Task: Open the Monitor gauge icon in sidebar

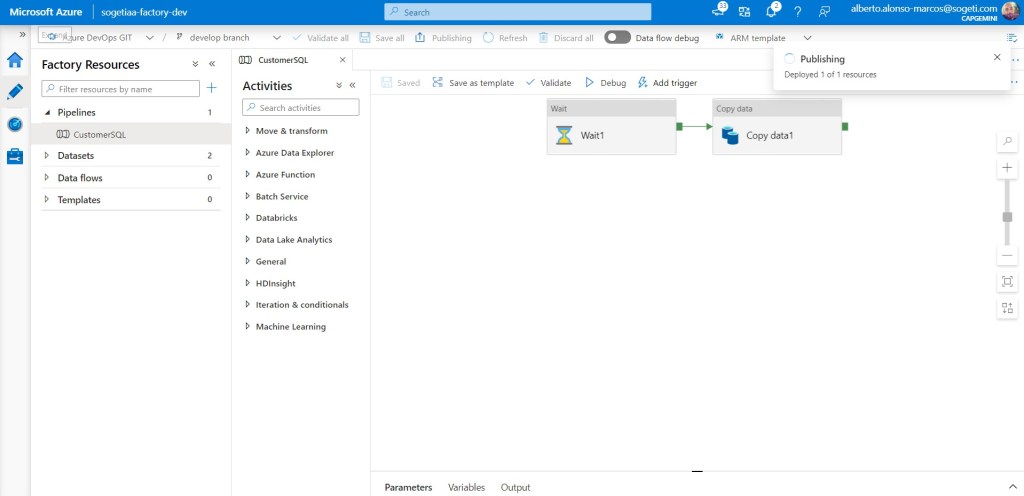Action: [x=15, y=124]
